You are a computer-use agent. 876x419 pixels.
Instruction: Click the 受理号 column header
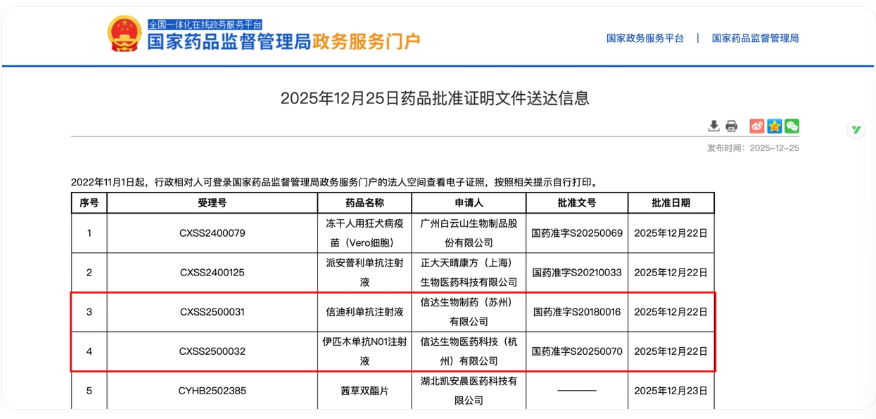212,202
